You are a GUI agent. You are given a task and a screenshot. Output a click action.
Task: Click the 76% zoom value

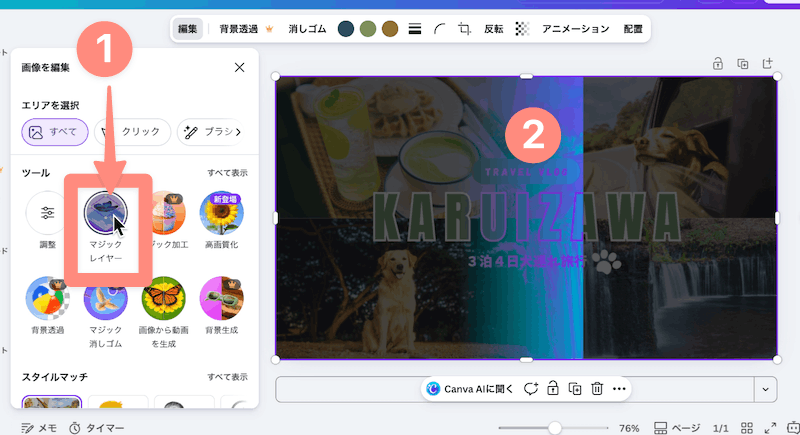(x=629, y=428)
